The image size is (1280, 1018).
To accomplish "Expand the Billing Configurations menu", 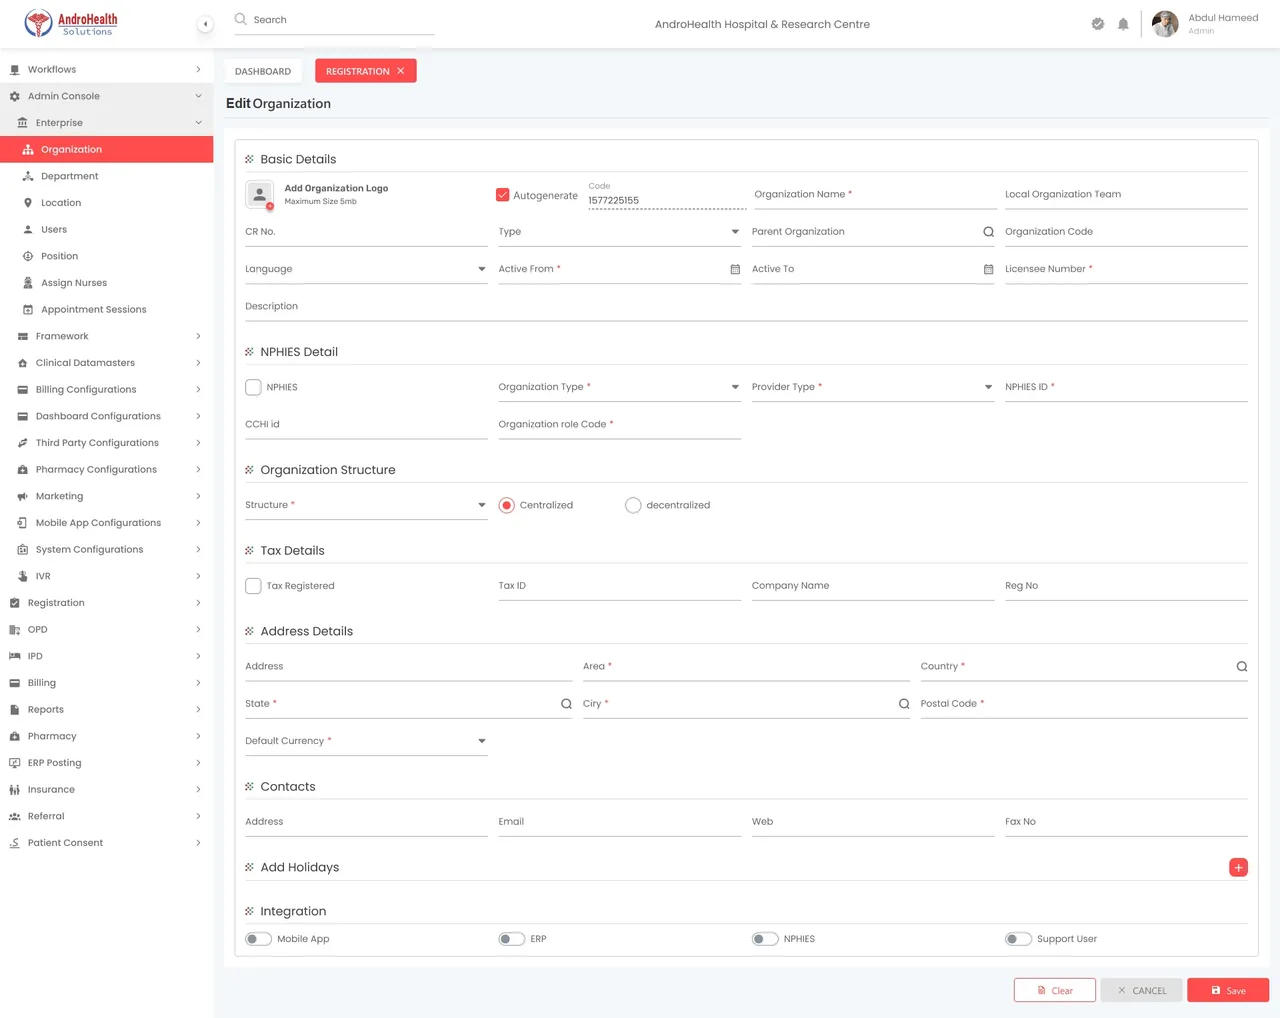I will (x=106, y=390).
